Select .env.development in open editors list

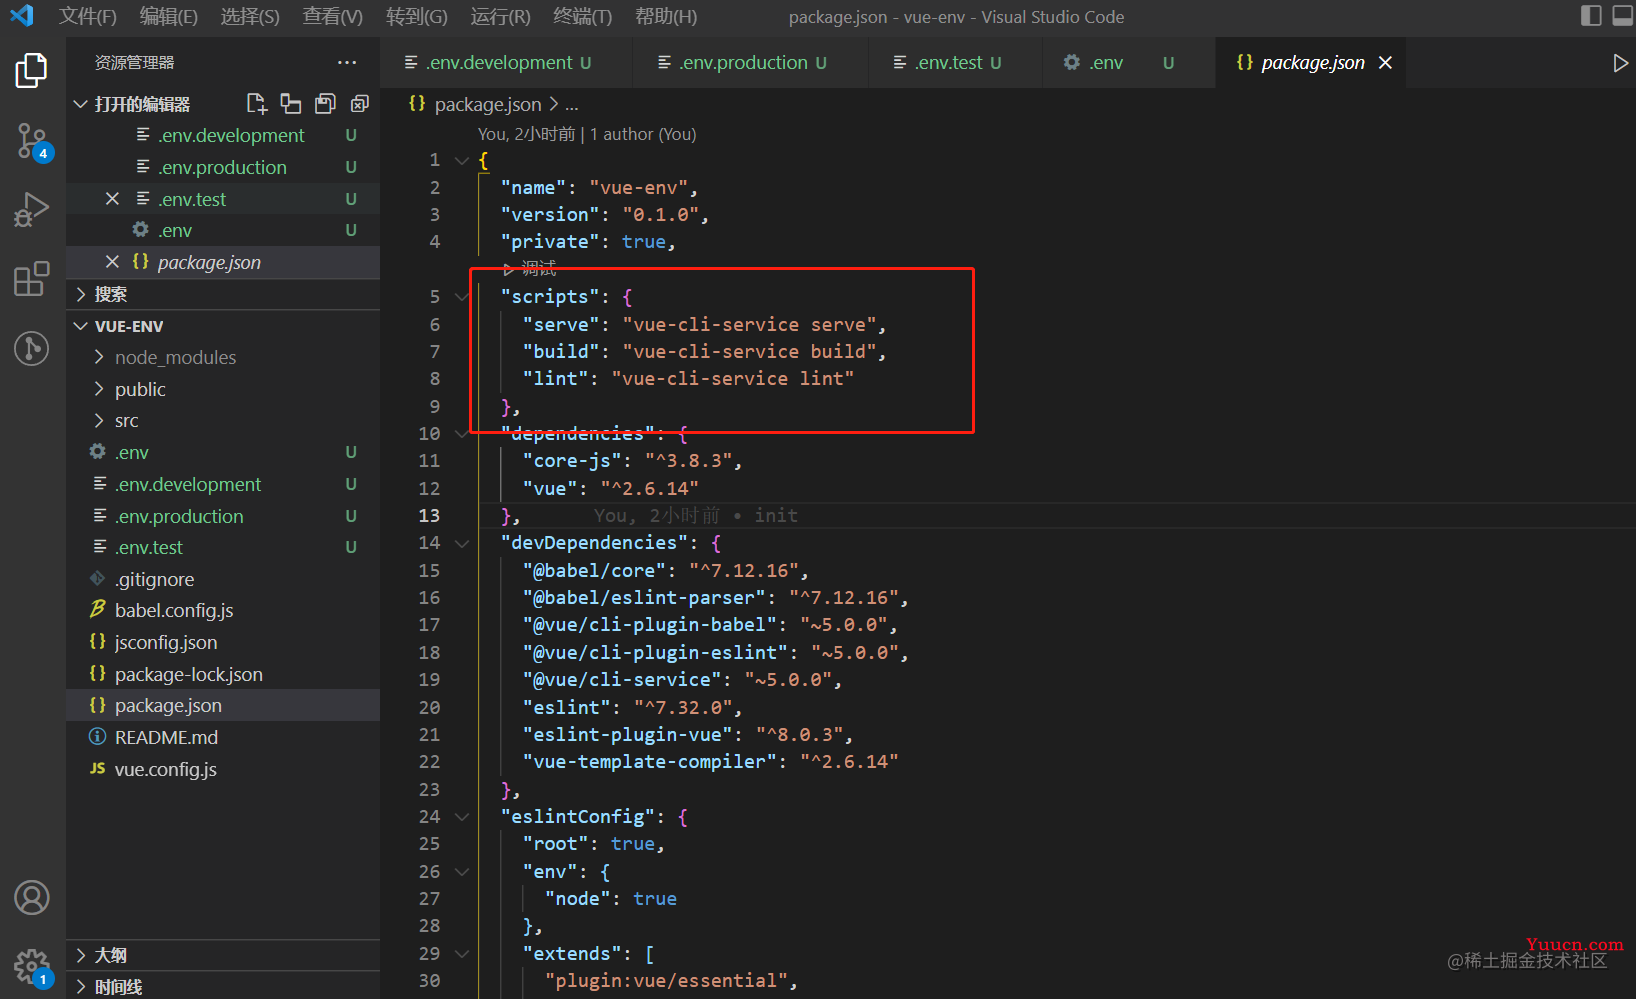223,135
